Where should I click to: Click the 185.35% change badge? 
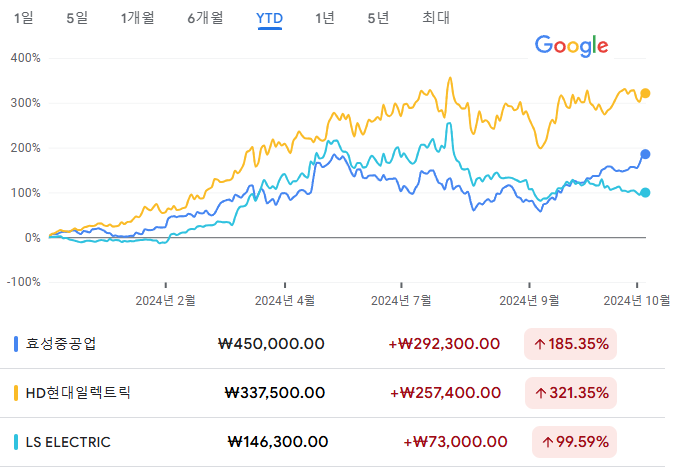(570, 344)
